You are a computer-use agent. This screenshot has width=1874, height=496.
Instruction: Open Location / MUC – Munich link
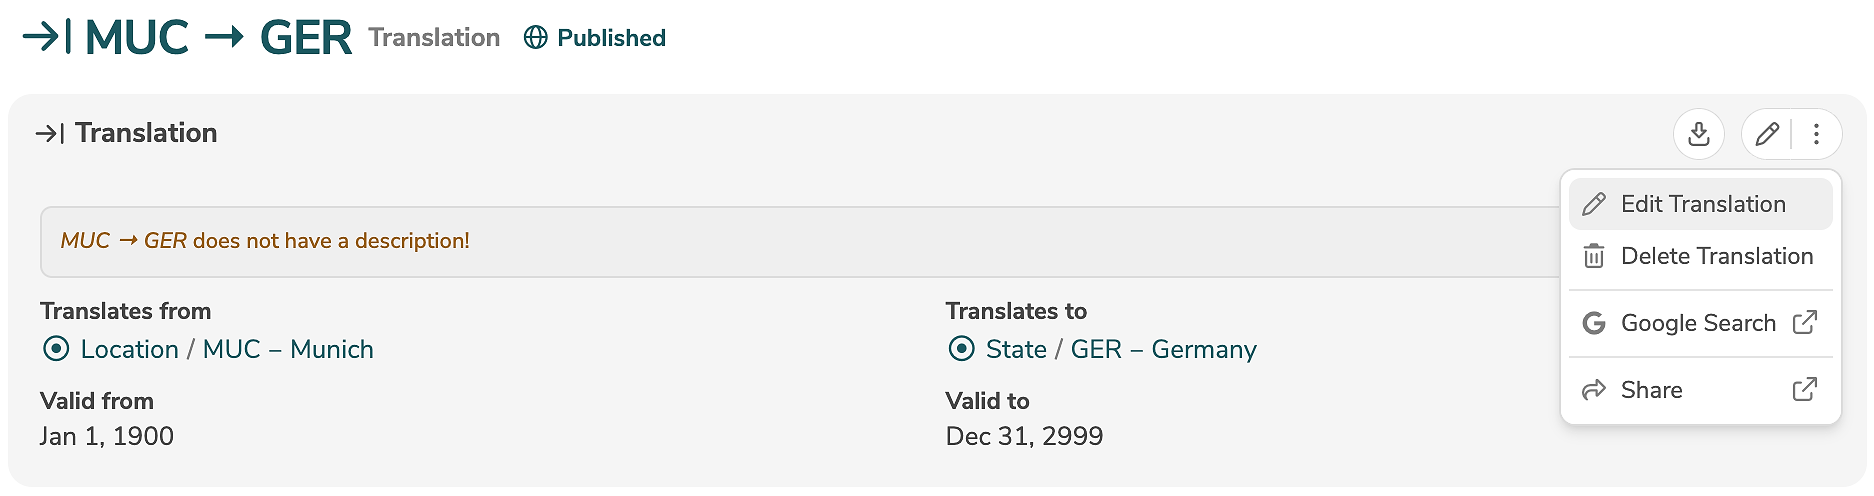[x=227, y=349]
